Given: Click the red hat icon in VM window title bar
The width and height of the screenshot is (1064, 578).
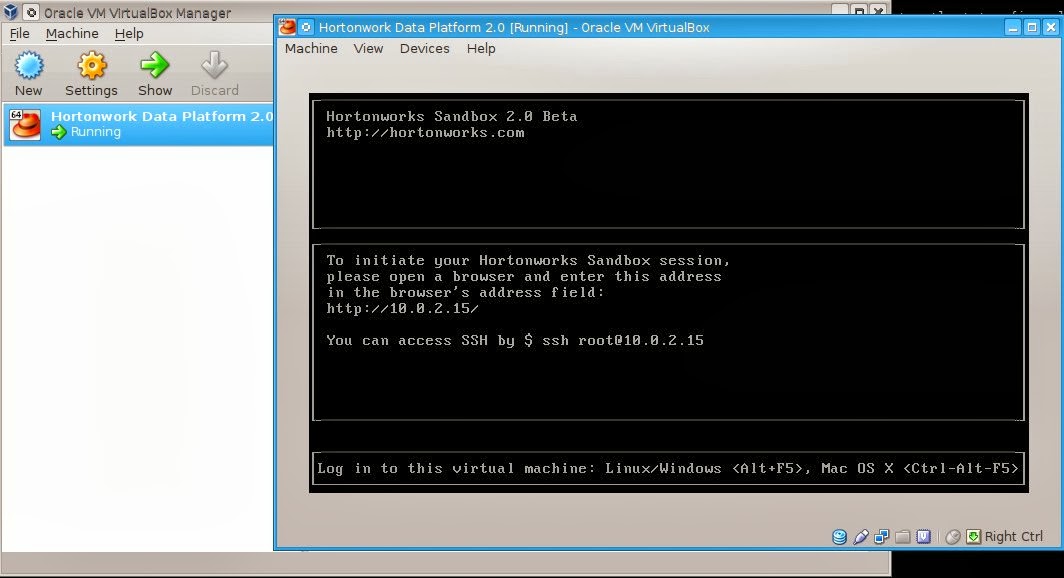Looking at the screenshot, I should coord(287,26).
